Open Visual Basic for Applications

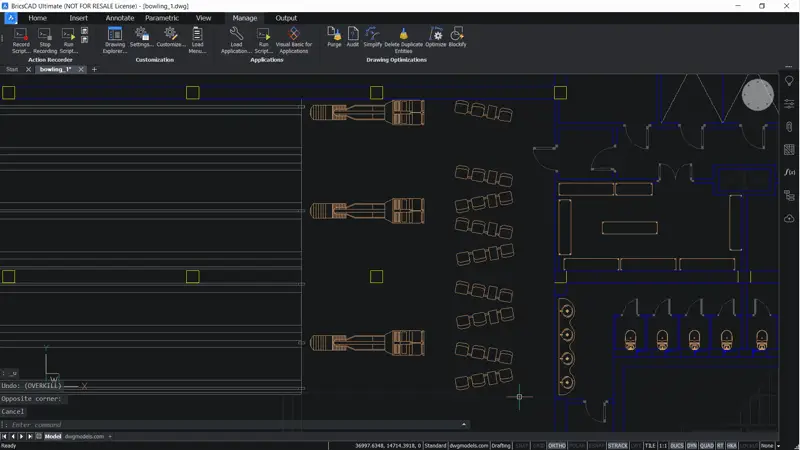(x=294, y=35)
